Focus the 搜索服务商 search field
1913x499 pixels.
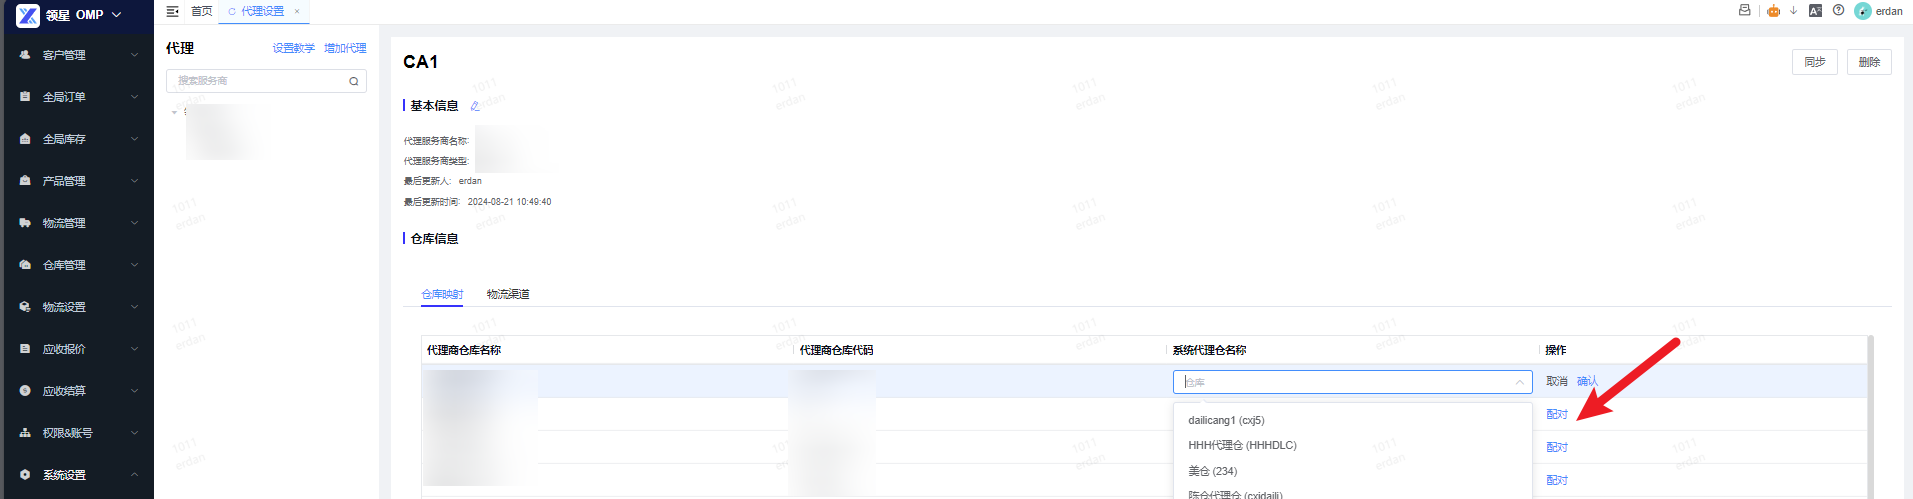(x=266, y=81)
